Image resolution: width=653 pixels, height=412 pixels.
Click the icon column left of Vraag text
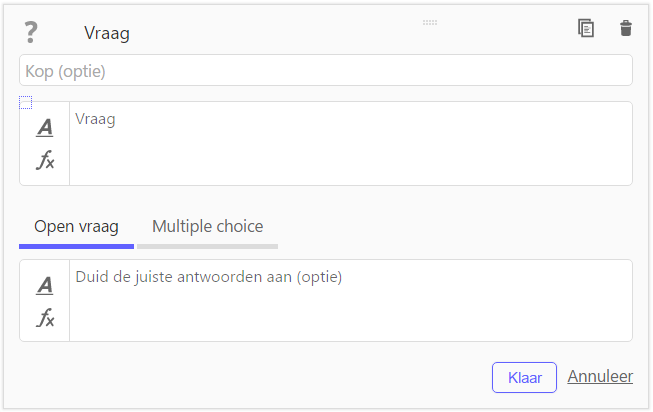pyautogui.click(x=45, y=143)
